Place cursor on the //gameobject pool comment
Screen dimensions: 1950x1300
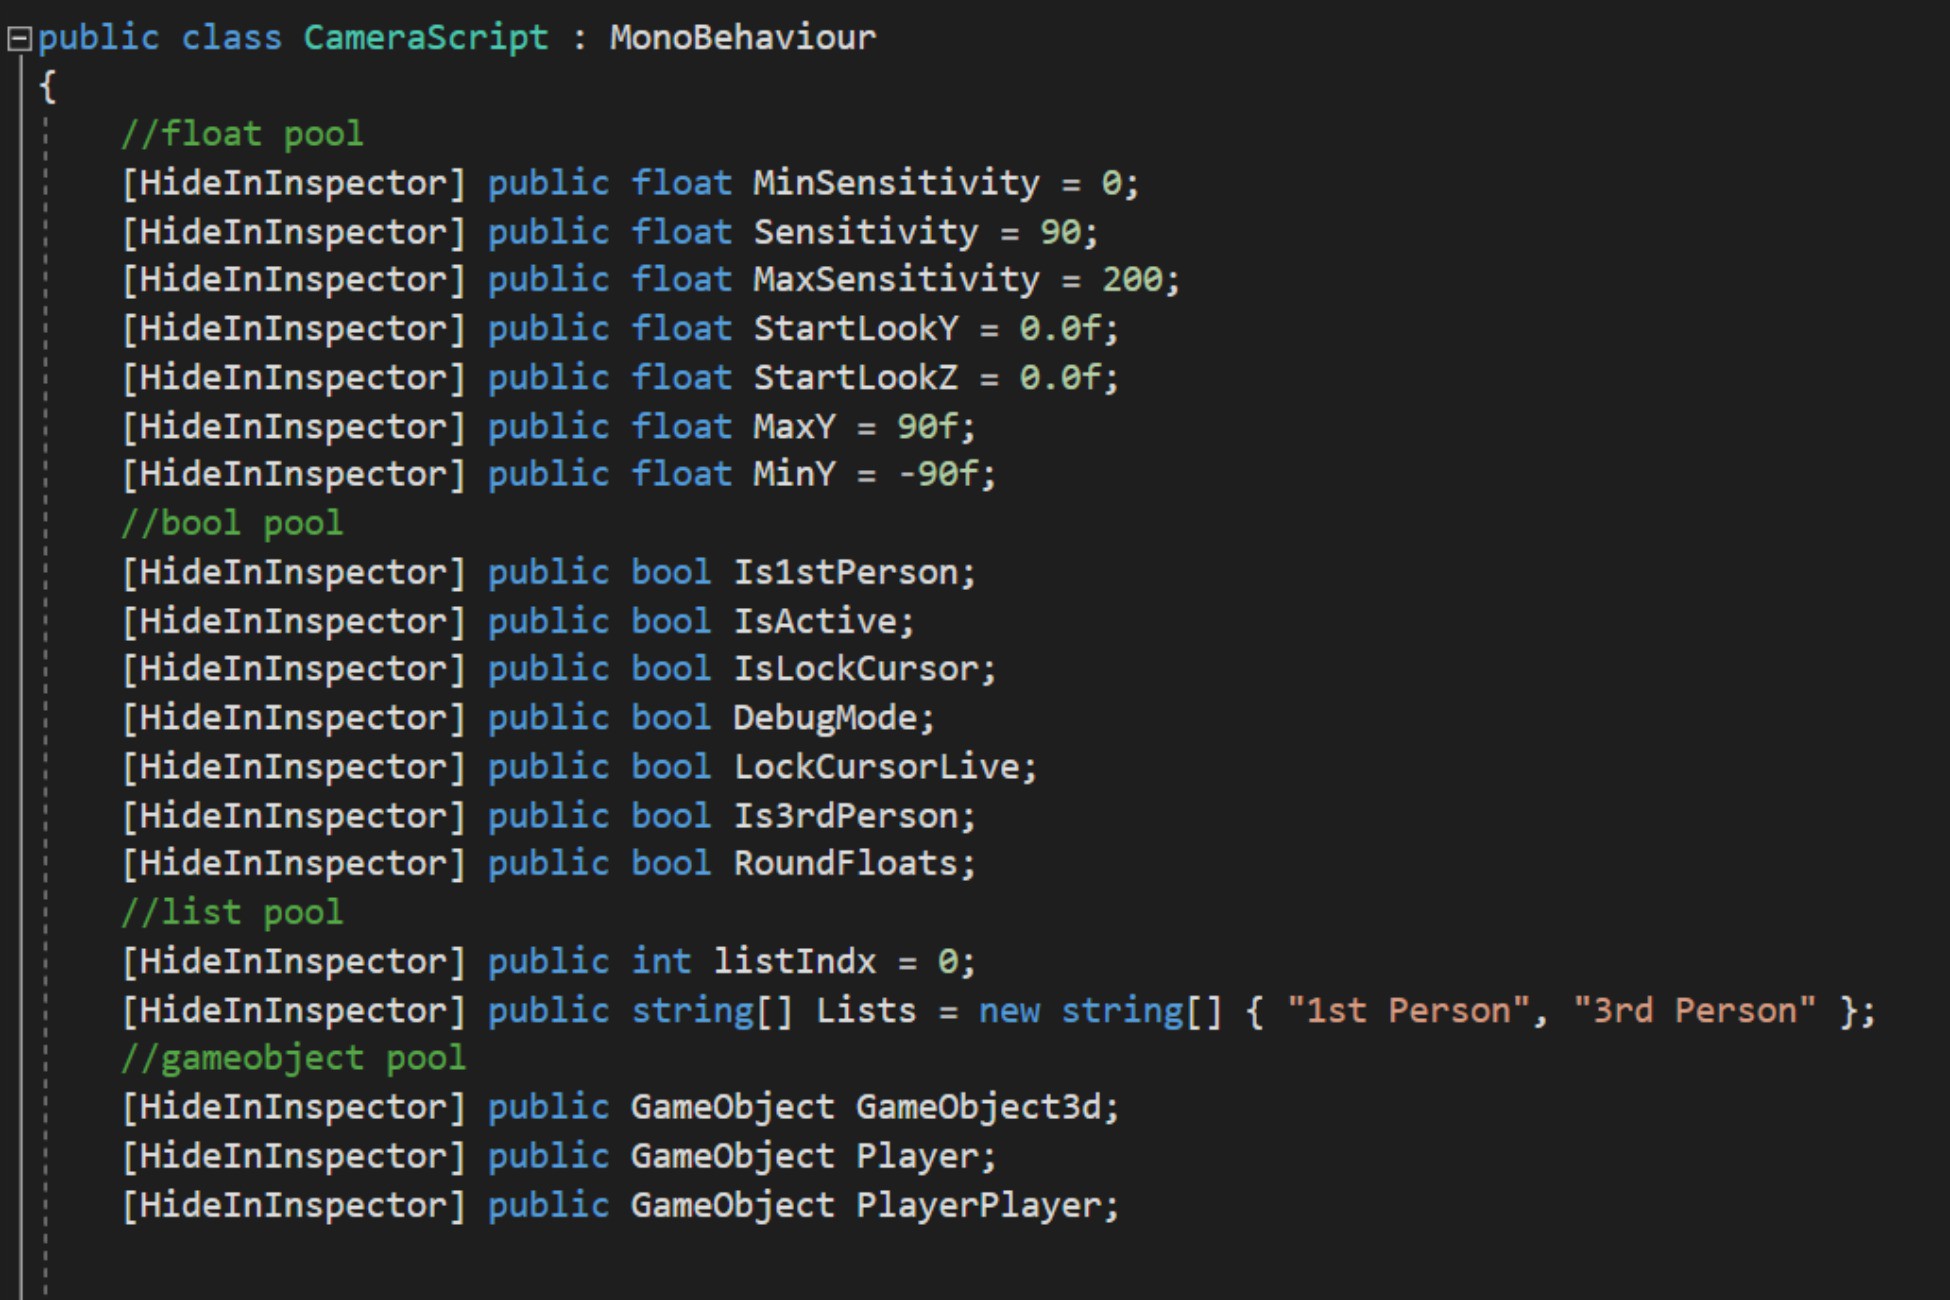pyautogui.click(x=293, y=1058)
